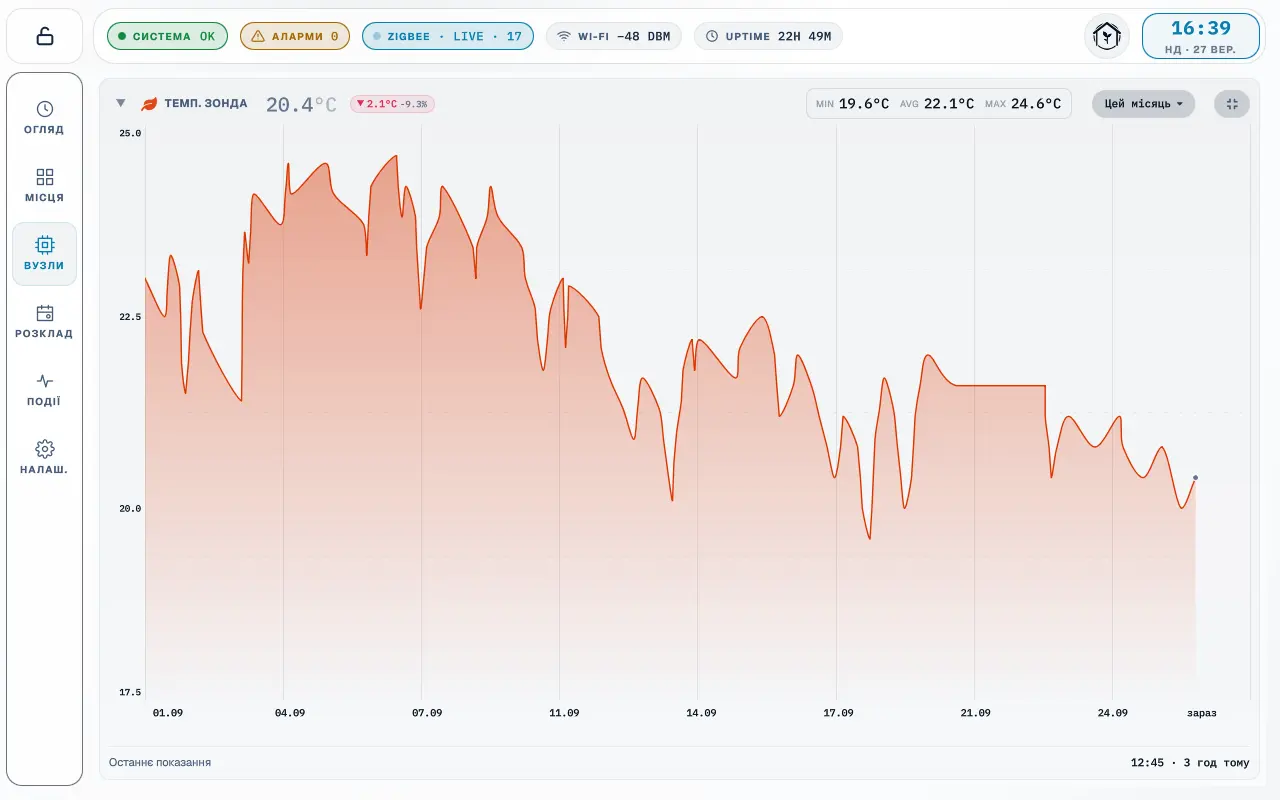Click the Wi-Fi −48 dBm readout
Screen dimensions: 1280x800
click(613, 36)
